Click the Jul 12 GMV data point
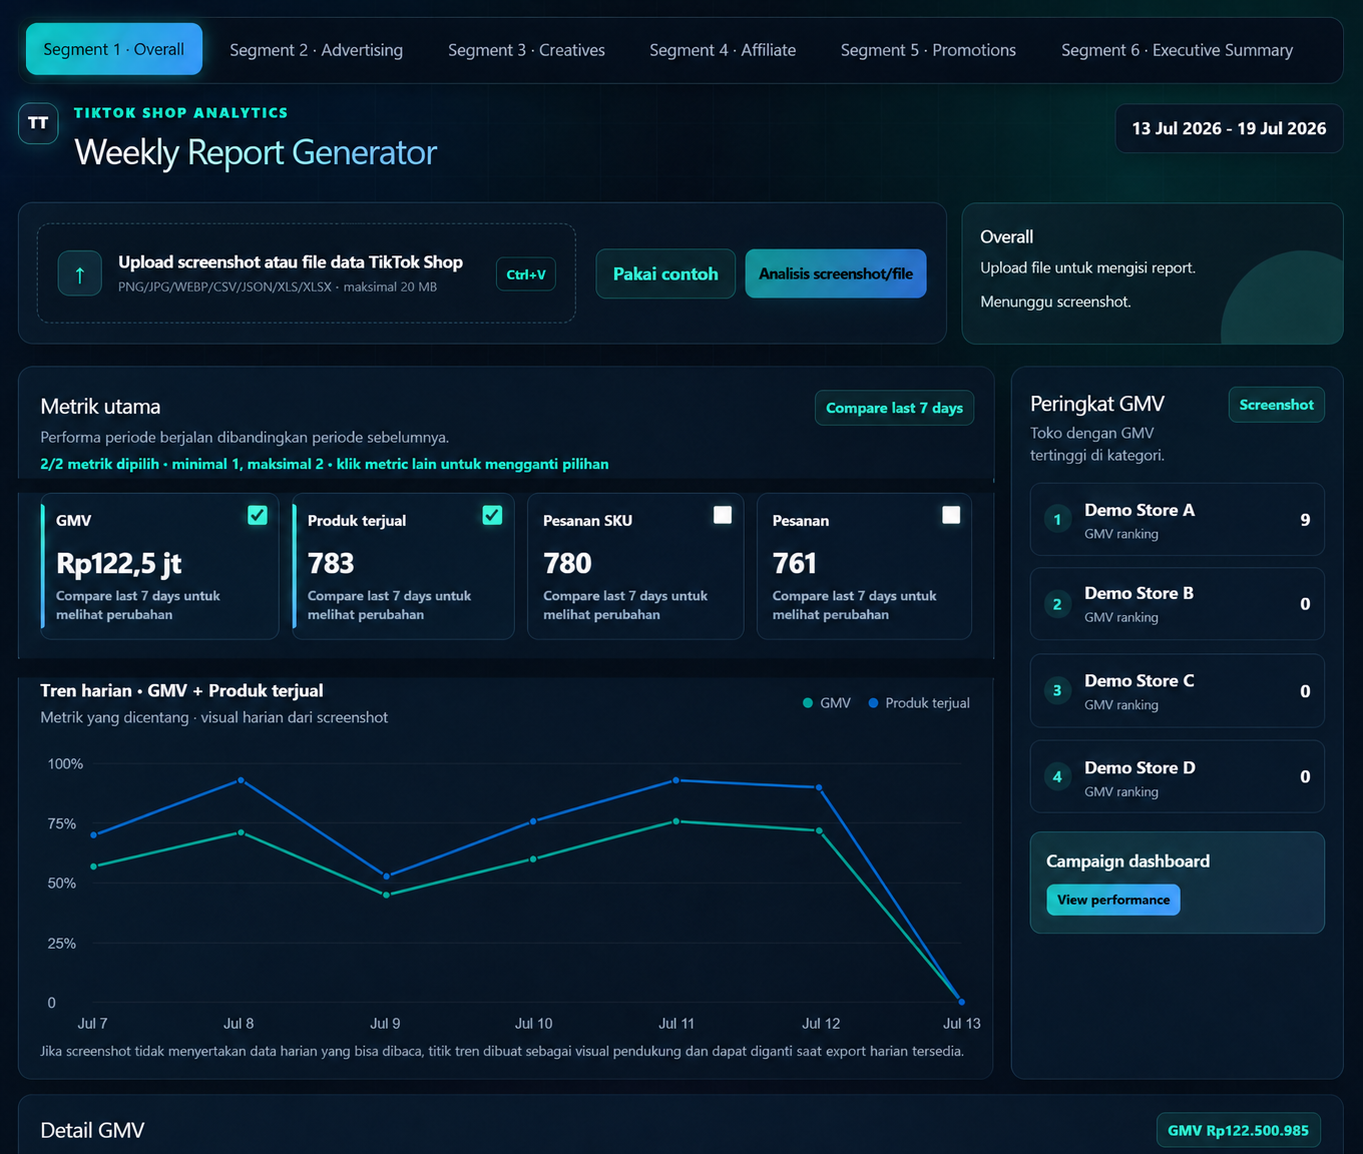The height and width of the screenshot is (1154, 1363). pyautogui.click(x=819, y=831)
